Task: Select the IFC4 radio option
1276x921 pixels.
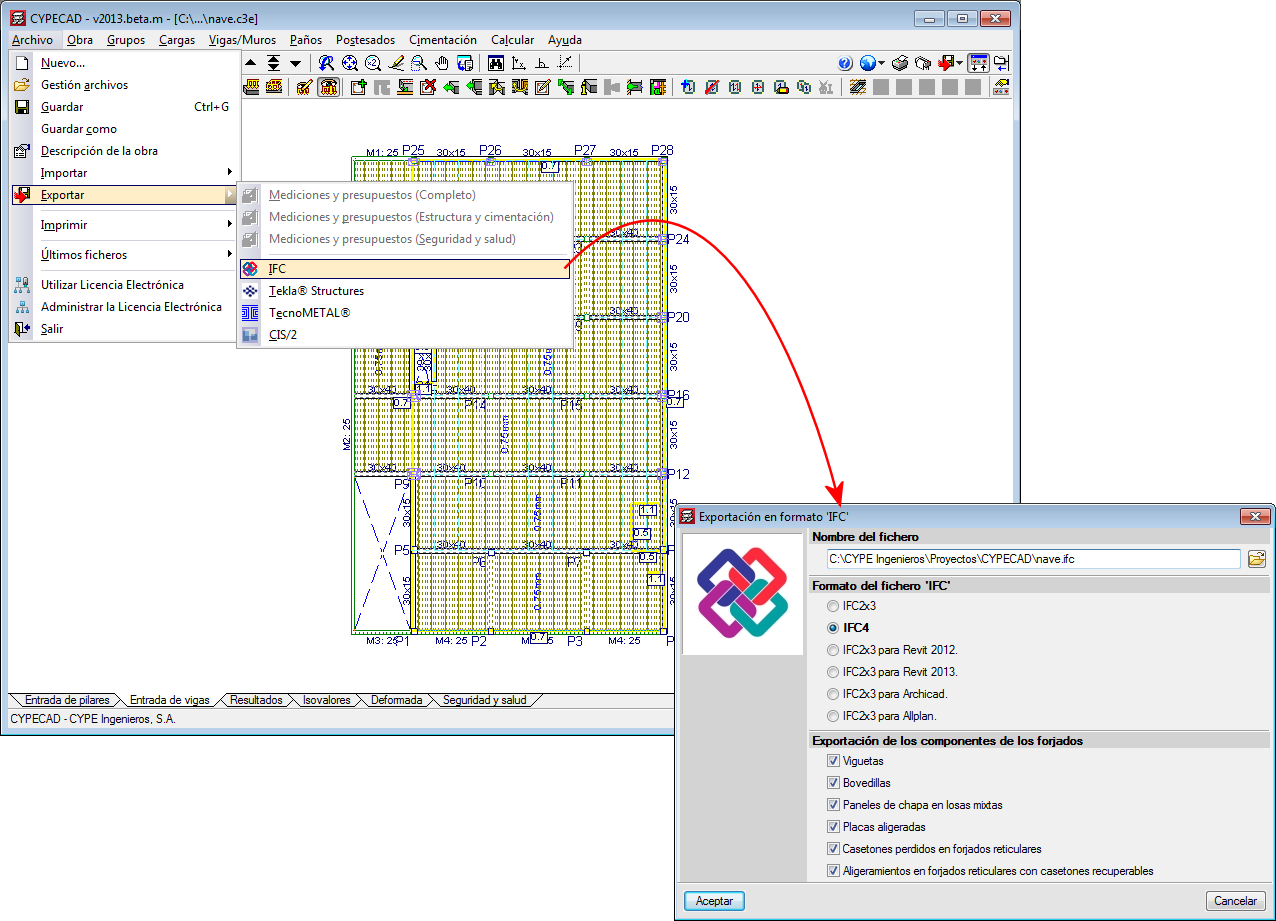Action: point(833,628)
